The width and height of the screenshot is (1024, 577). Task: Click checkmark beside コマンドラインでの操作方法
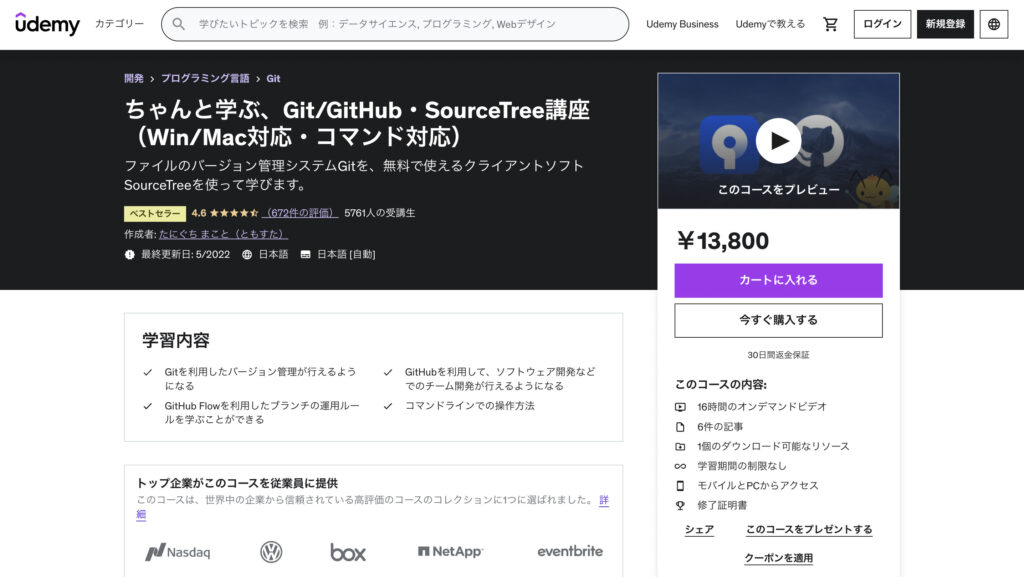[388, 406]
